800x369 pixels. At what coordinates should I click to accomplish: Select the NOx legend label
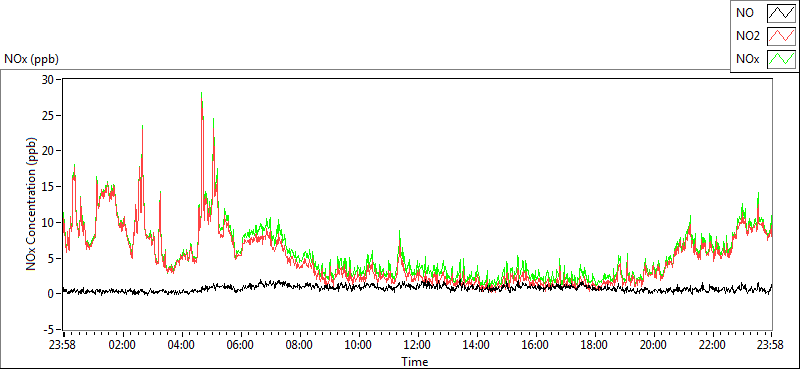[x=748, y=59]
